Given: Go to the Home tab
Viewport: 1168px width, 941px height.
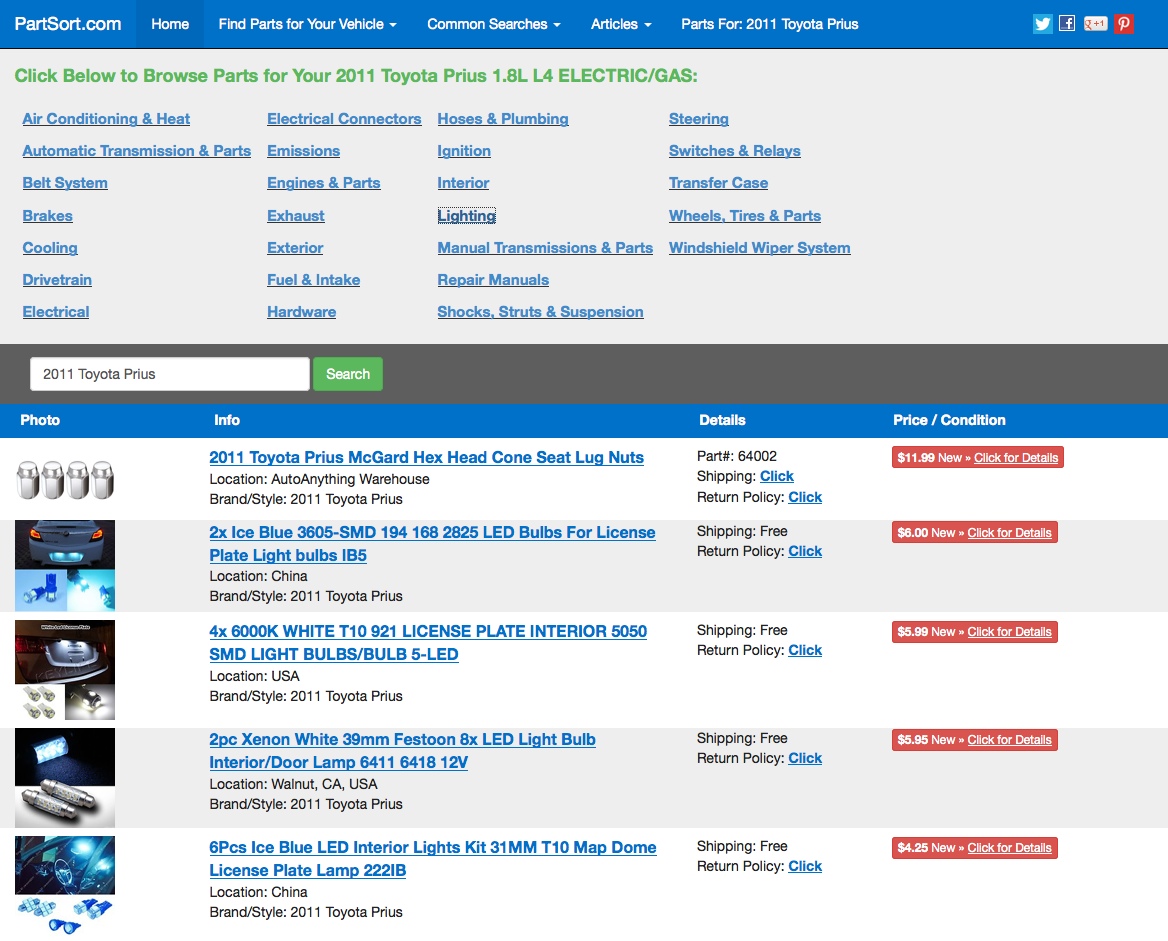Looking at the screenshot, I should coord(170,24).
